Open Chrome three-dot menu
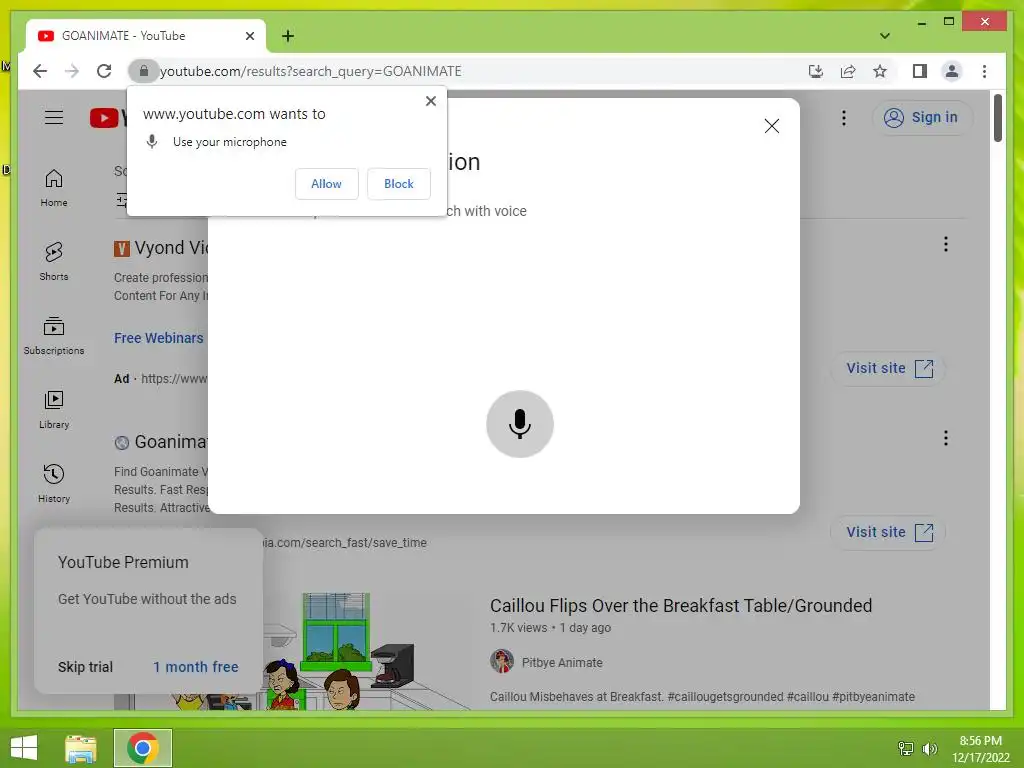 point(984,71)
